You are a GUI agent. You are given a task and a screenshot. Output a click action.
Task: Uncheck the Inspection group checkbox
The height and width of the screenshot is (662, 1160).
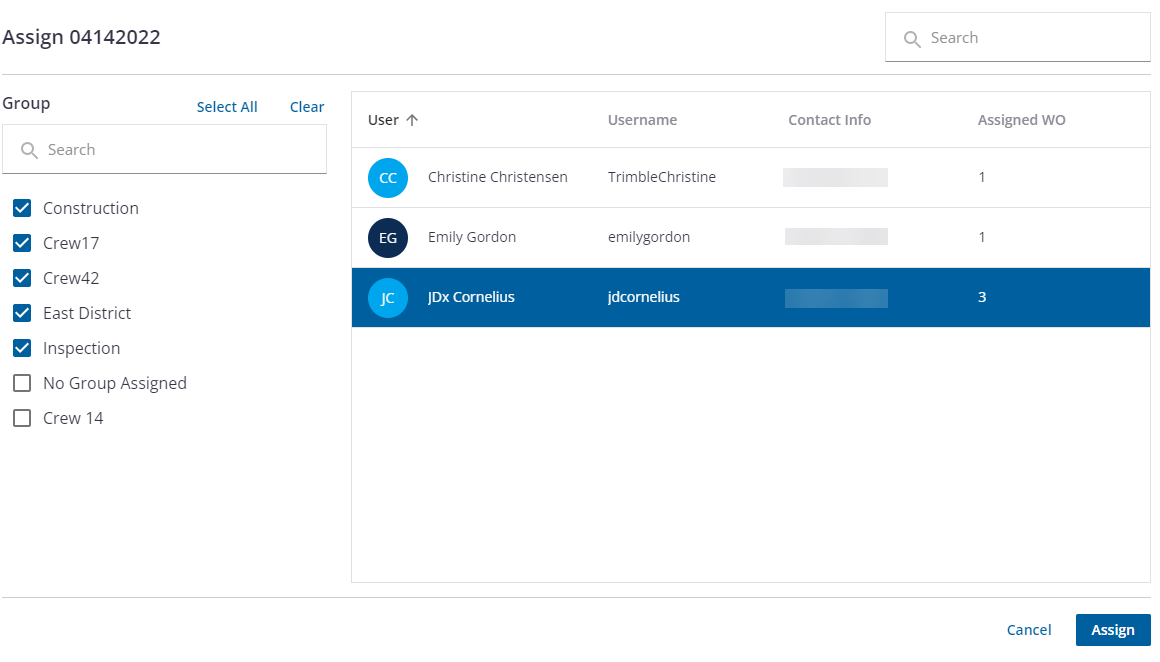click(22, 348)
